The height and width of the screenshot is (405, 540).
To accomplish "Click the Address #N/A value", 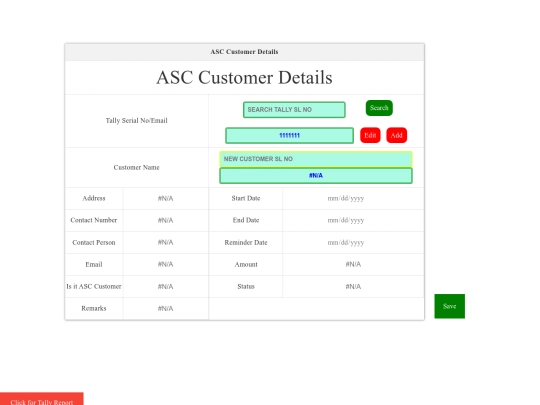I will (x=165, y=198).
